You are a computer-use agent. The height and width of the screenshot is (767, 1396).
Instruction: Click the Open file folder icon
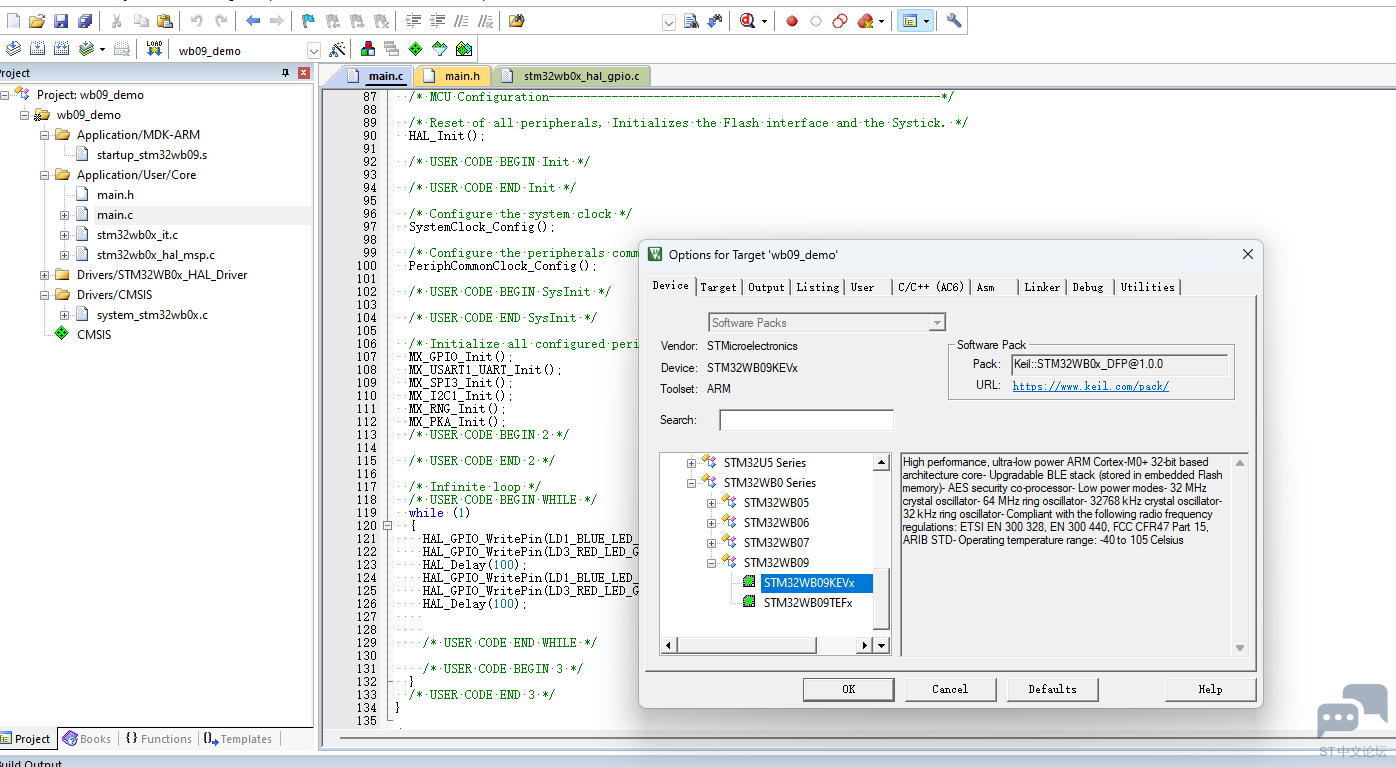click(x=37, y=21)
